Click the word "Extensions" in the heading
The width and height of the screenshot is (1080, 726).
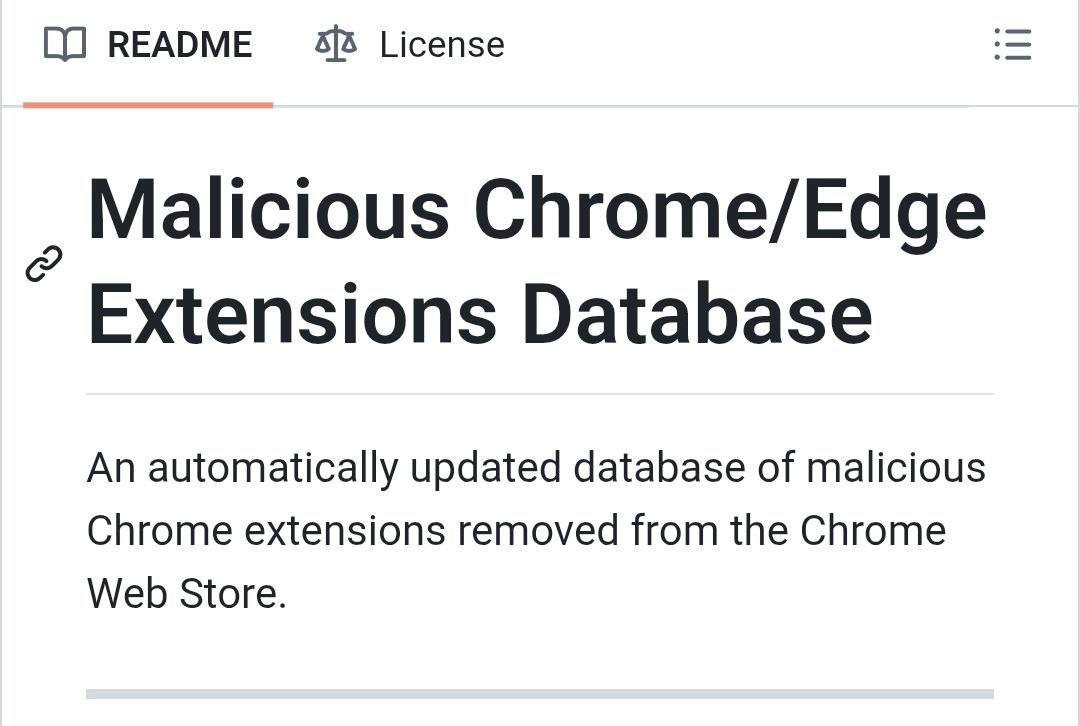point(292,315)
